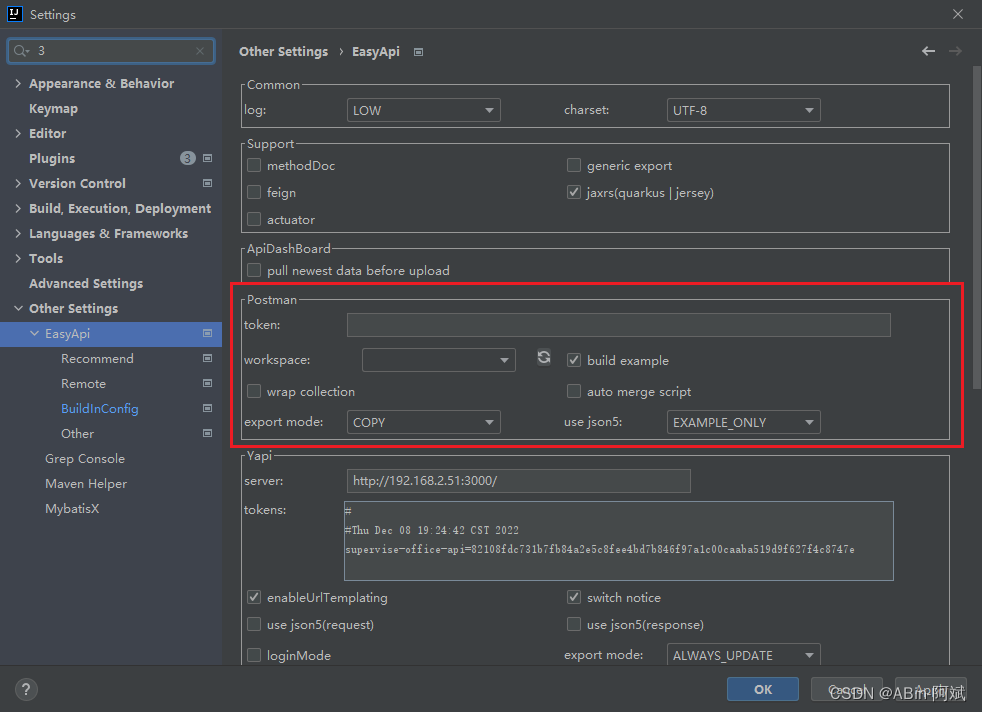
Task: Click the help question mark icon
Action: pos(27,689)
